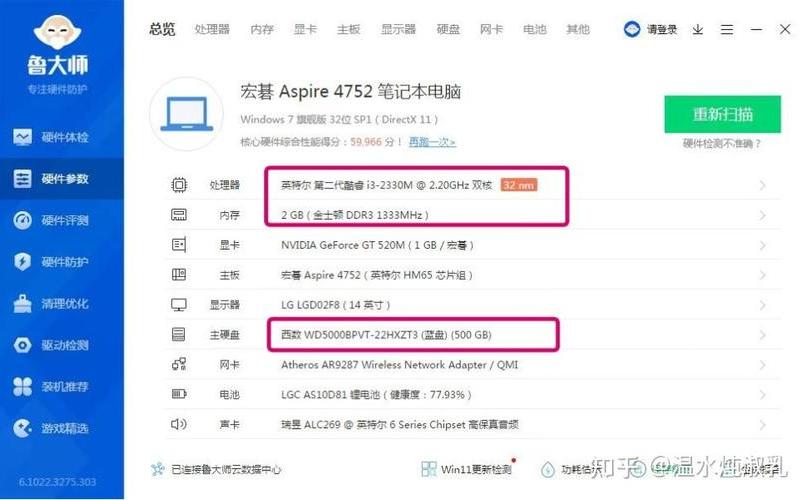
Task: Click the 32 nm orange badge
Action: coord(519,185)
